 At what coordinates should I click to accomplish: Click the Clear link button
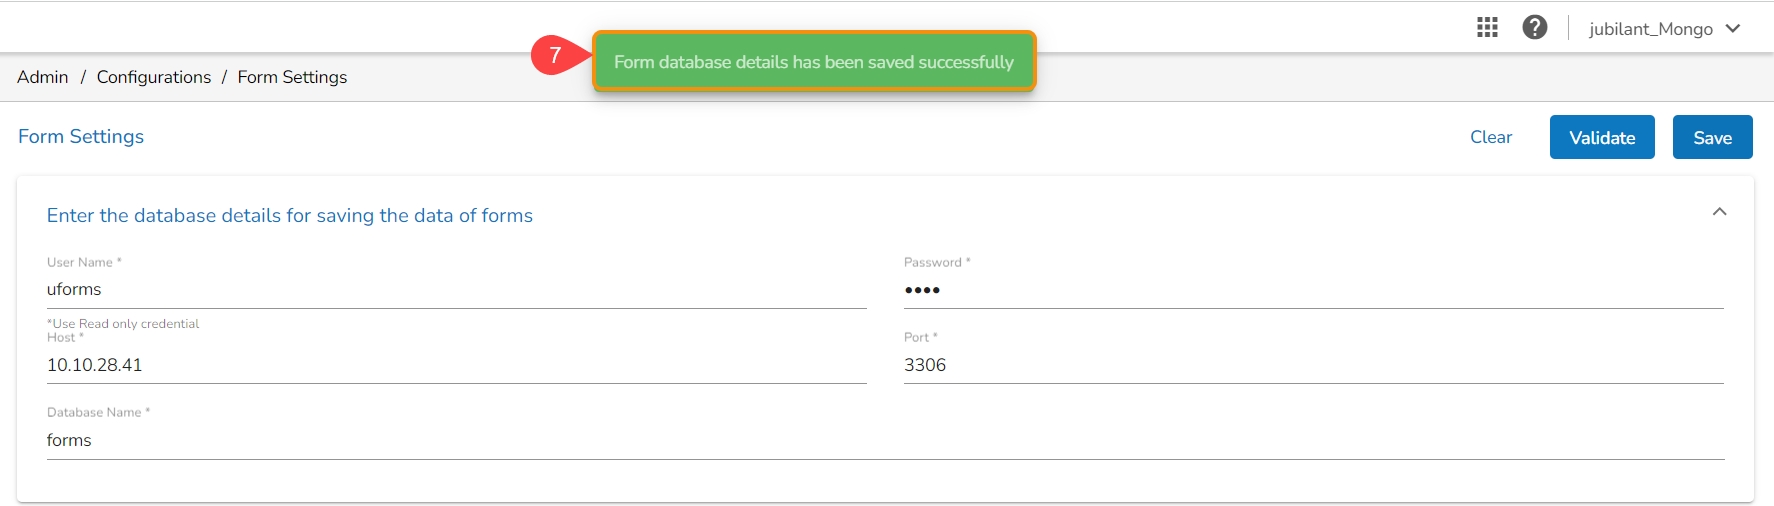pyautogui.click(x=1490, y=137)
